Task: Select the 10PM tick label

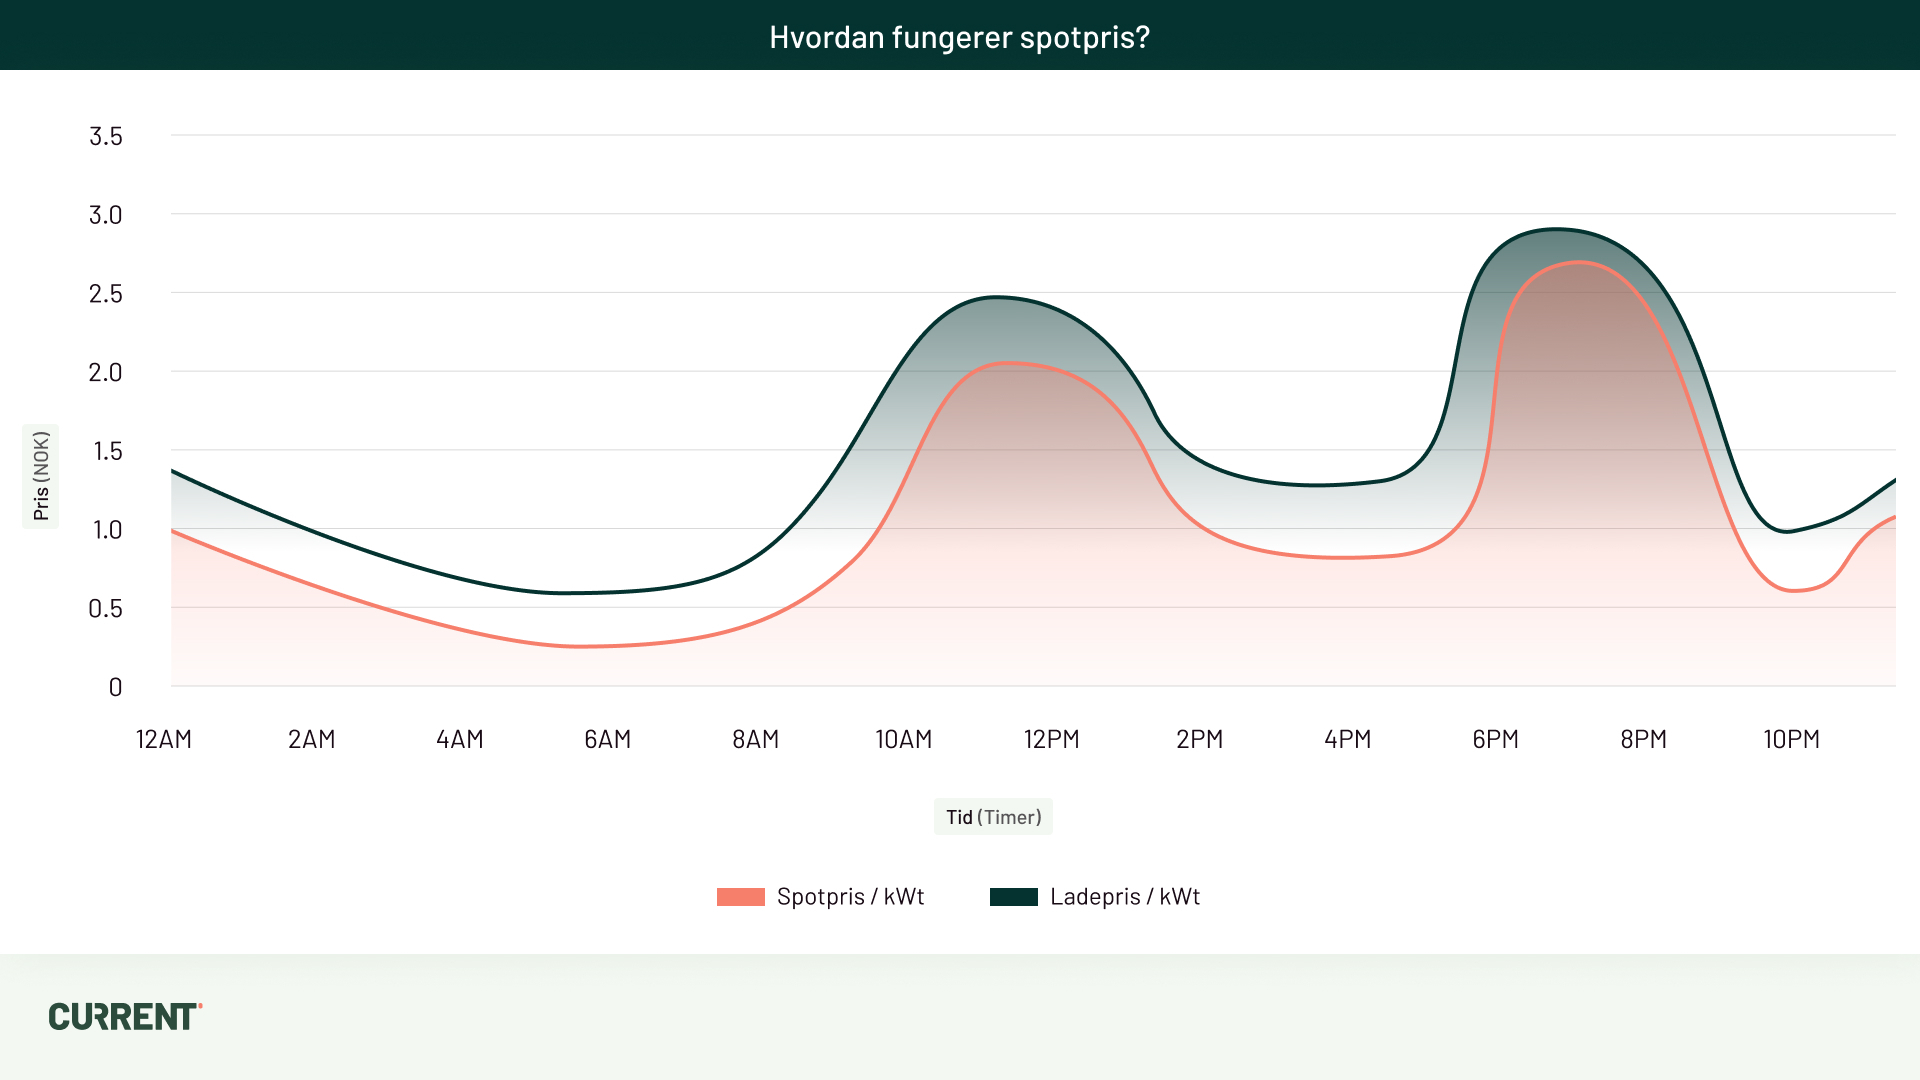Action: tap(1792, 740)
